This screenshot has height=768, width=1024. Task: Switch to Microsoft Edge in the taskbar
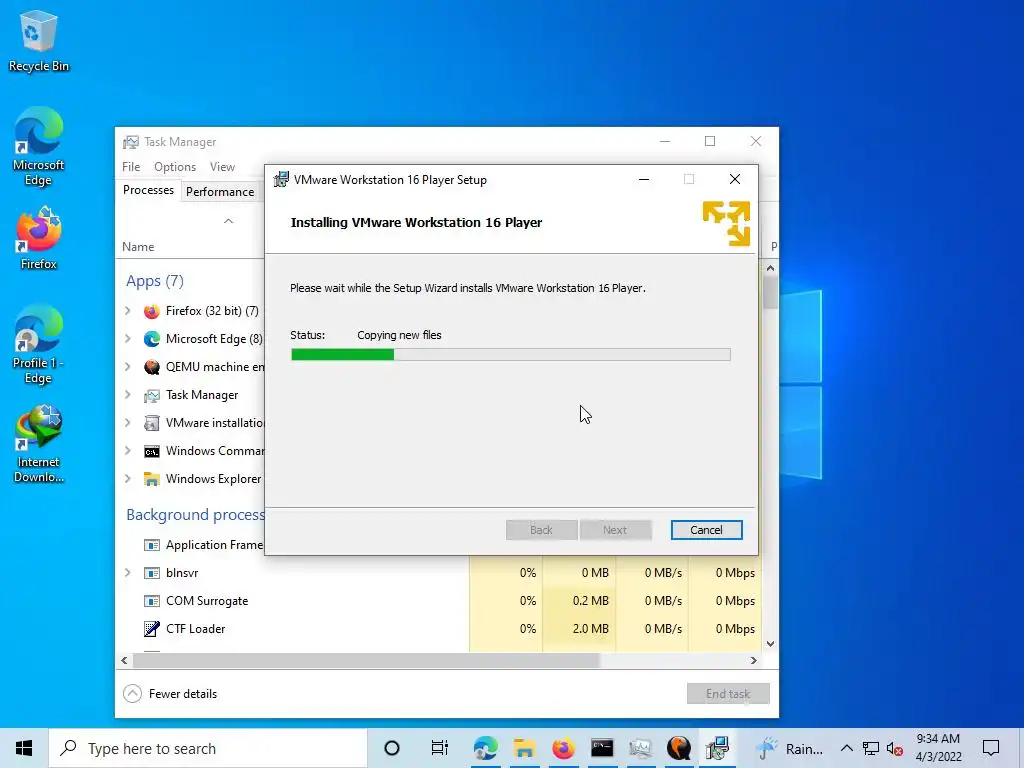485,748
